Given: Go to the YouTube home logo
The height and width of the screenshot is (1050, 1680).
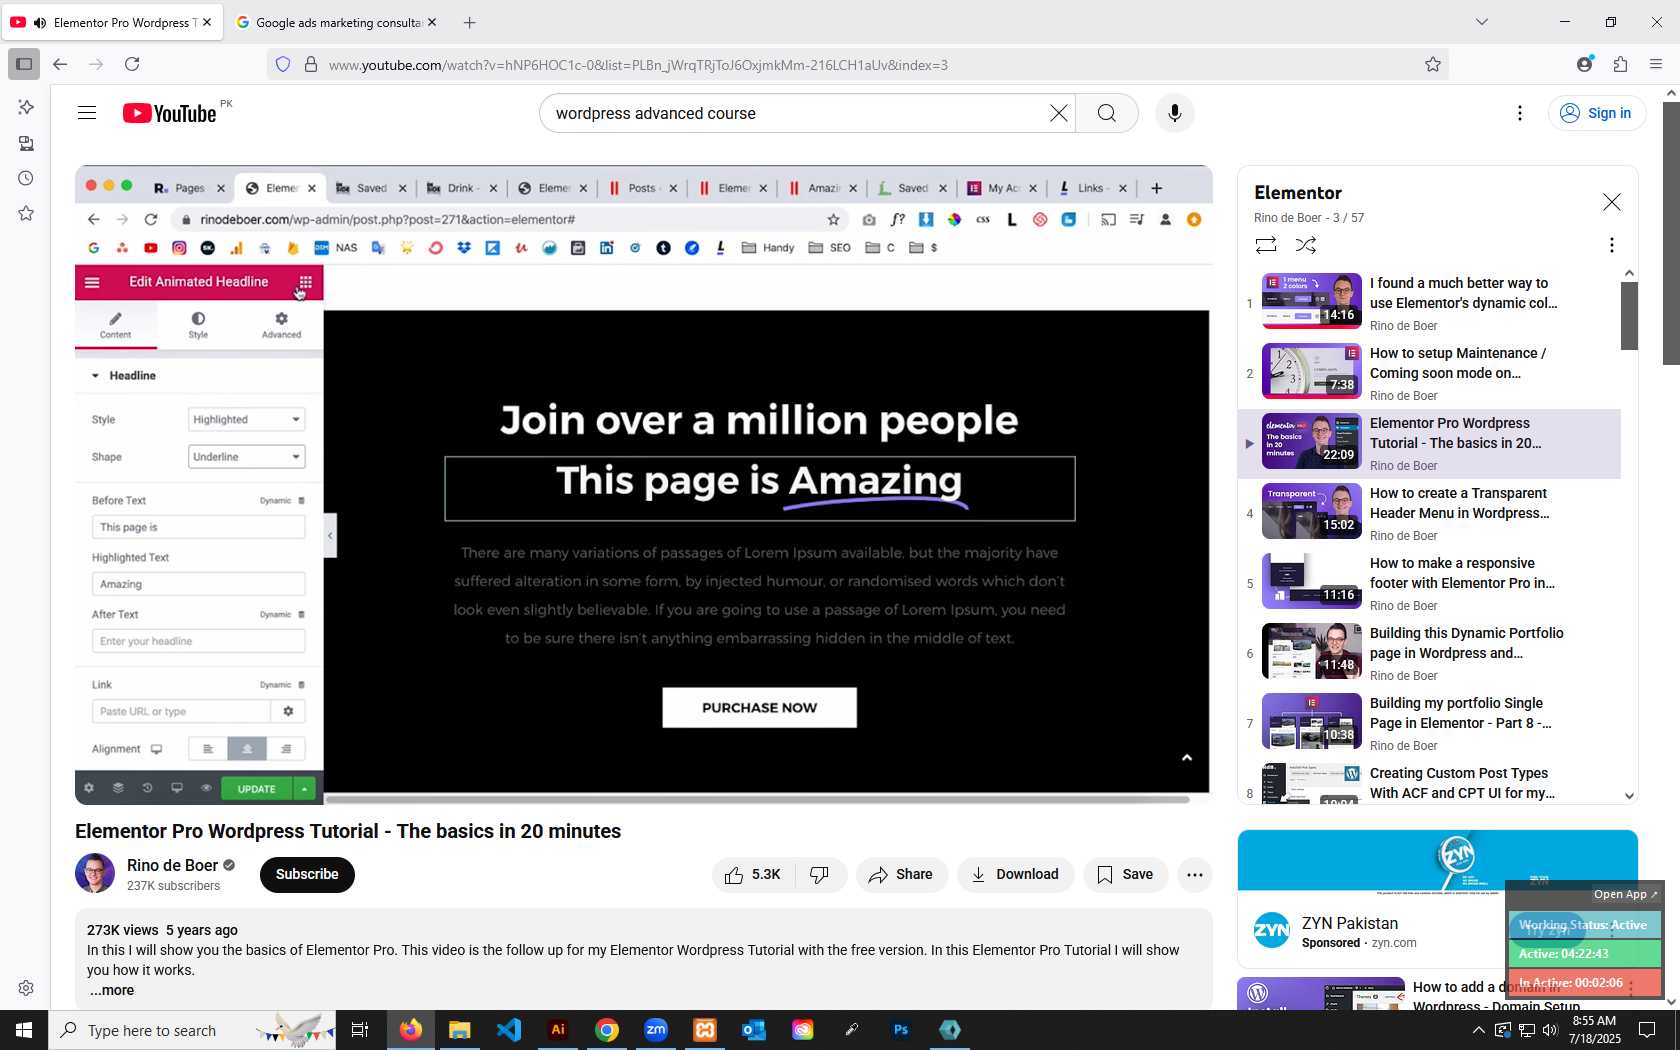Looking at the screenshot, I should 170,113.
